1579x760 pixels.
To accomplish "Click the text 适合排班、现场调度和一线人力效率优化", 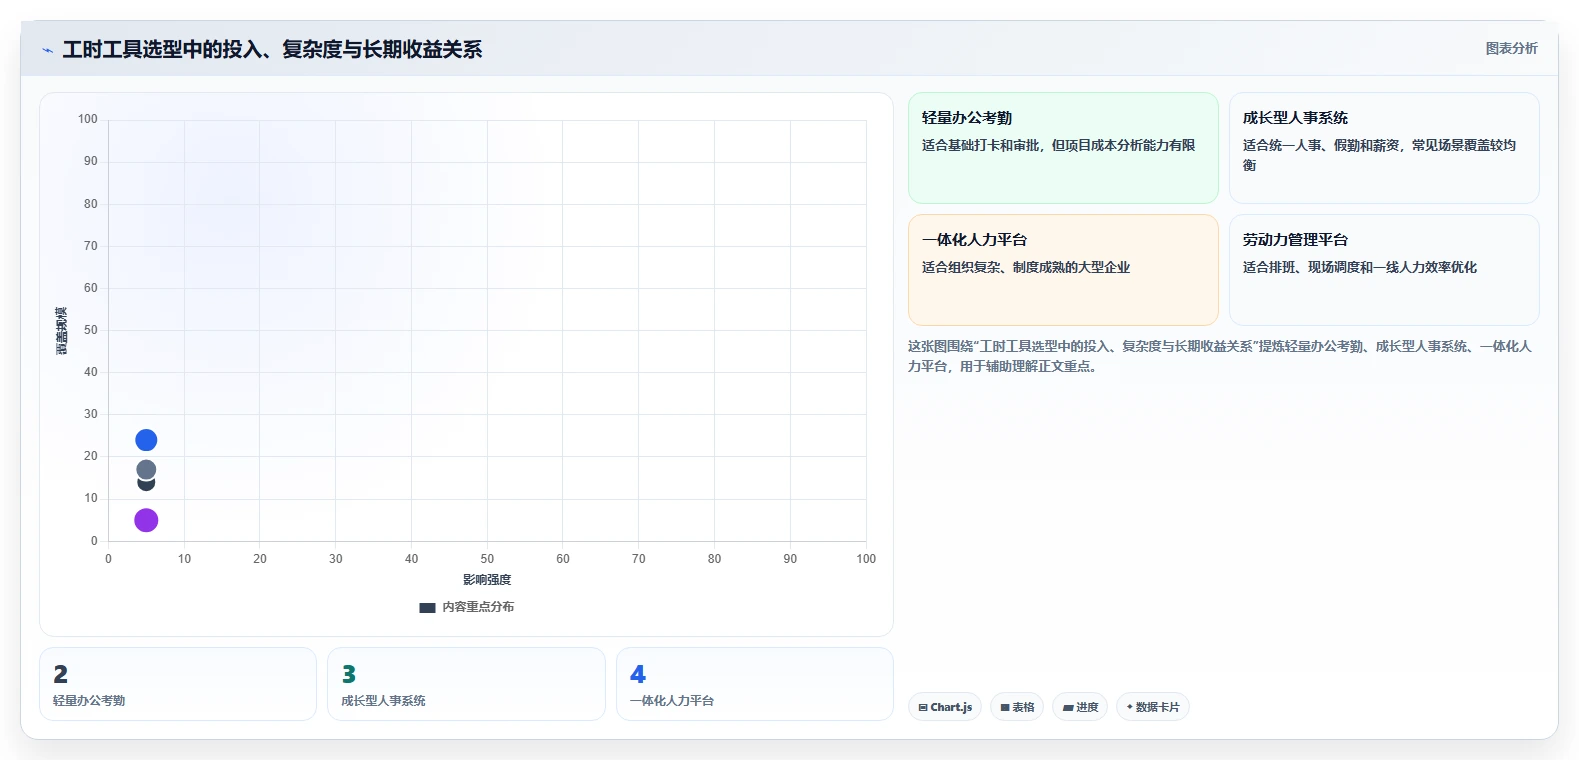I will coord(1360,267).
